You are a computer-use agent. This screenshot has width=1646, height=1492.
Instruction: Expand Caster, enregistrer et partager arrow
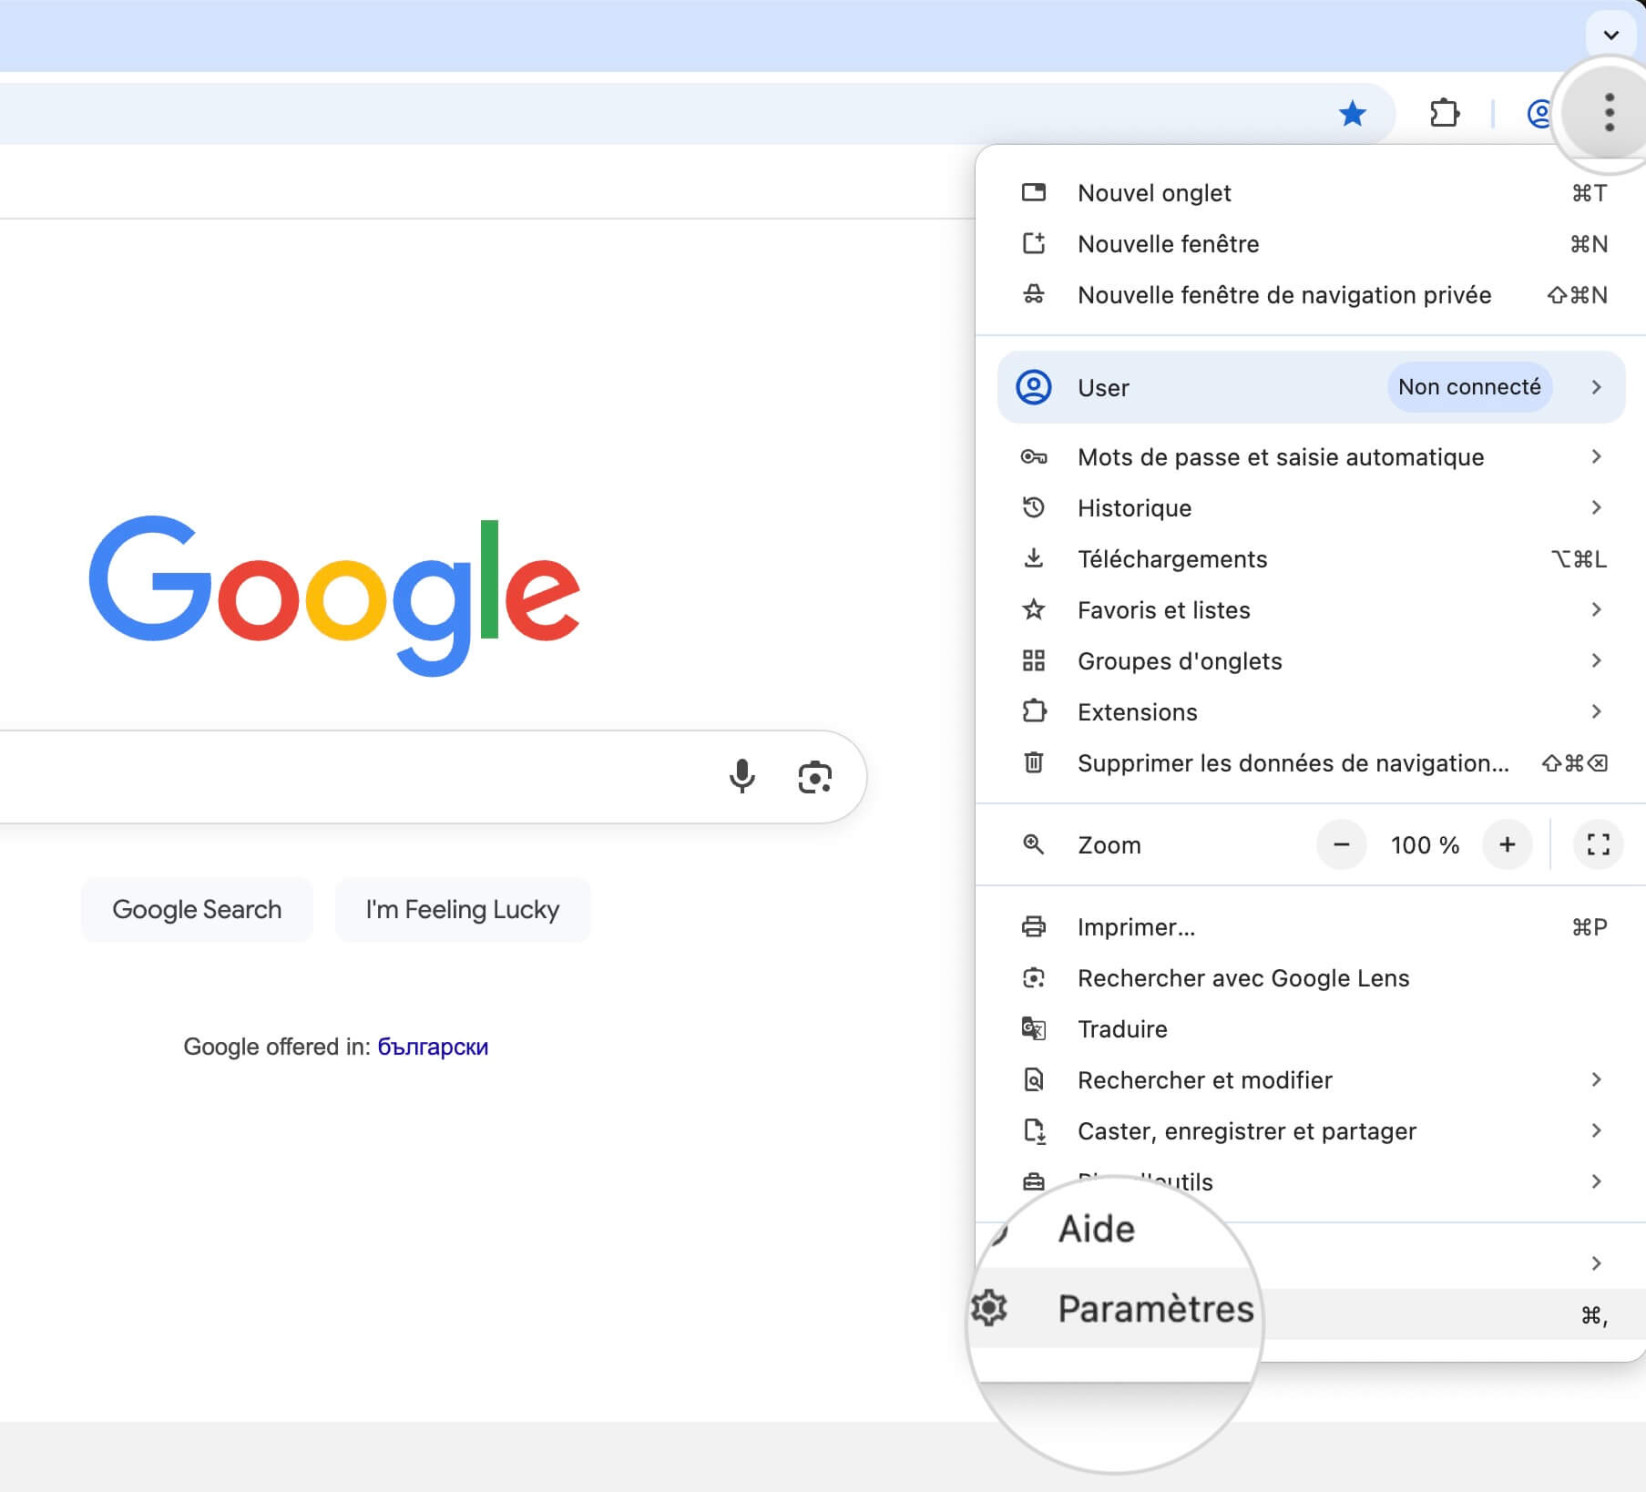pyautogui.click(x=1596, y=1131)
